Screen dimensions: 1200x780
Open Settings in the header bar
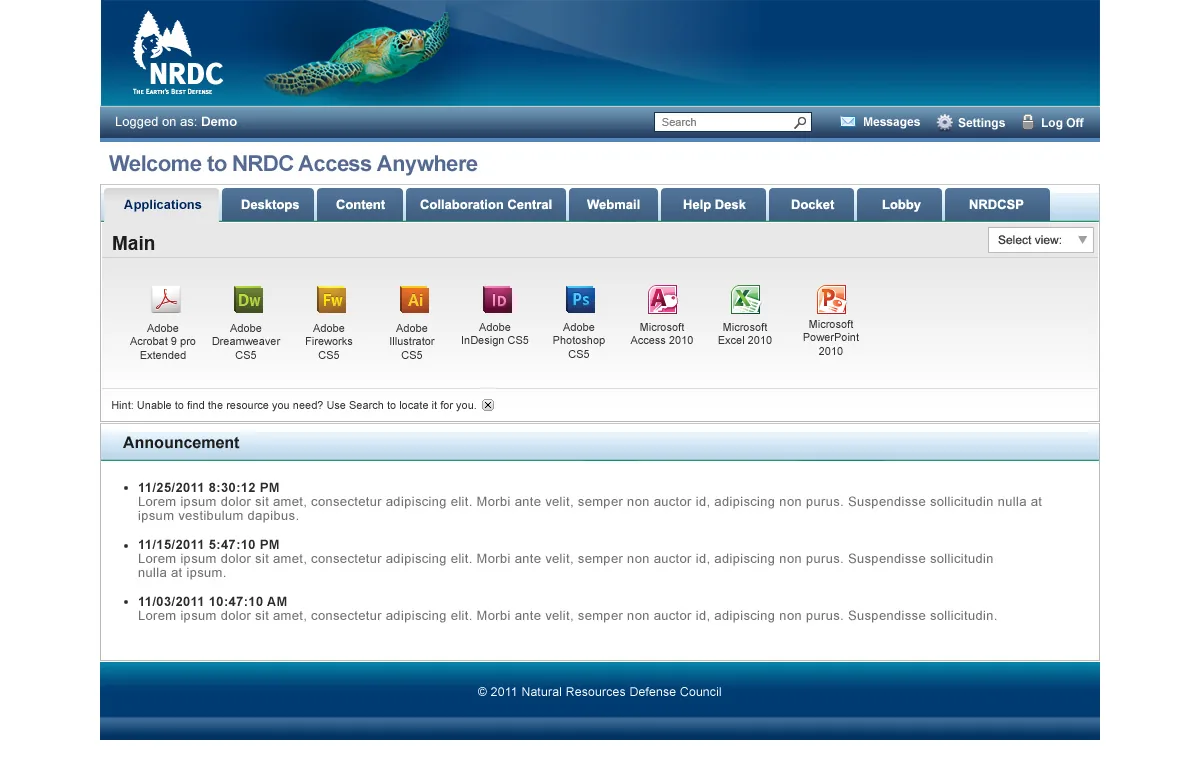click(971, 122)
